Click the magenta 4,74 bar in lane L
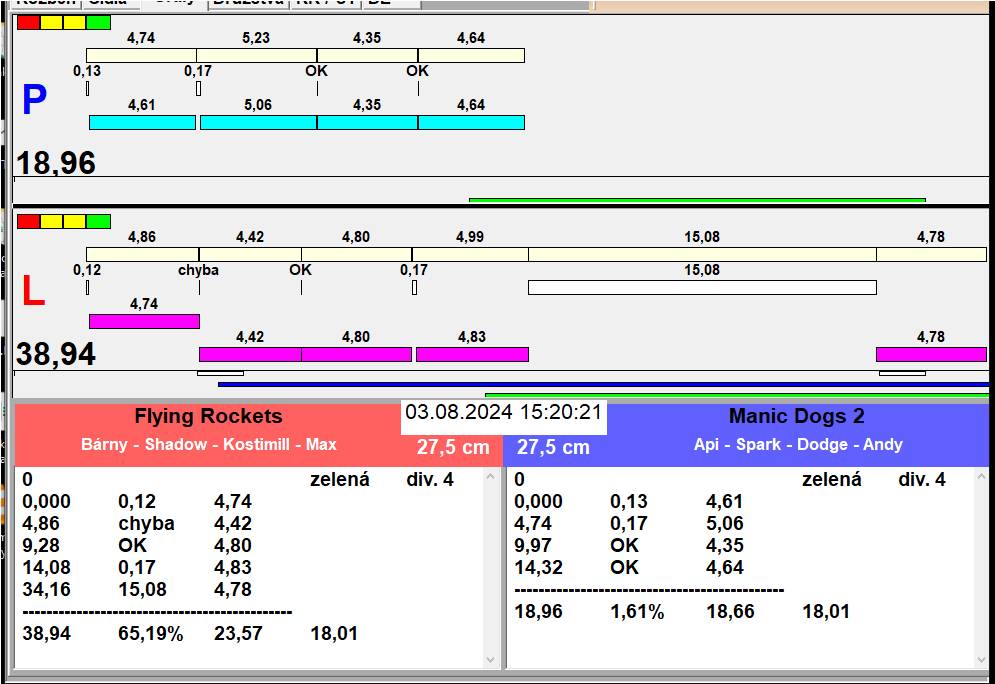 [144, 321]
